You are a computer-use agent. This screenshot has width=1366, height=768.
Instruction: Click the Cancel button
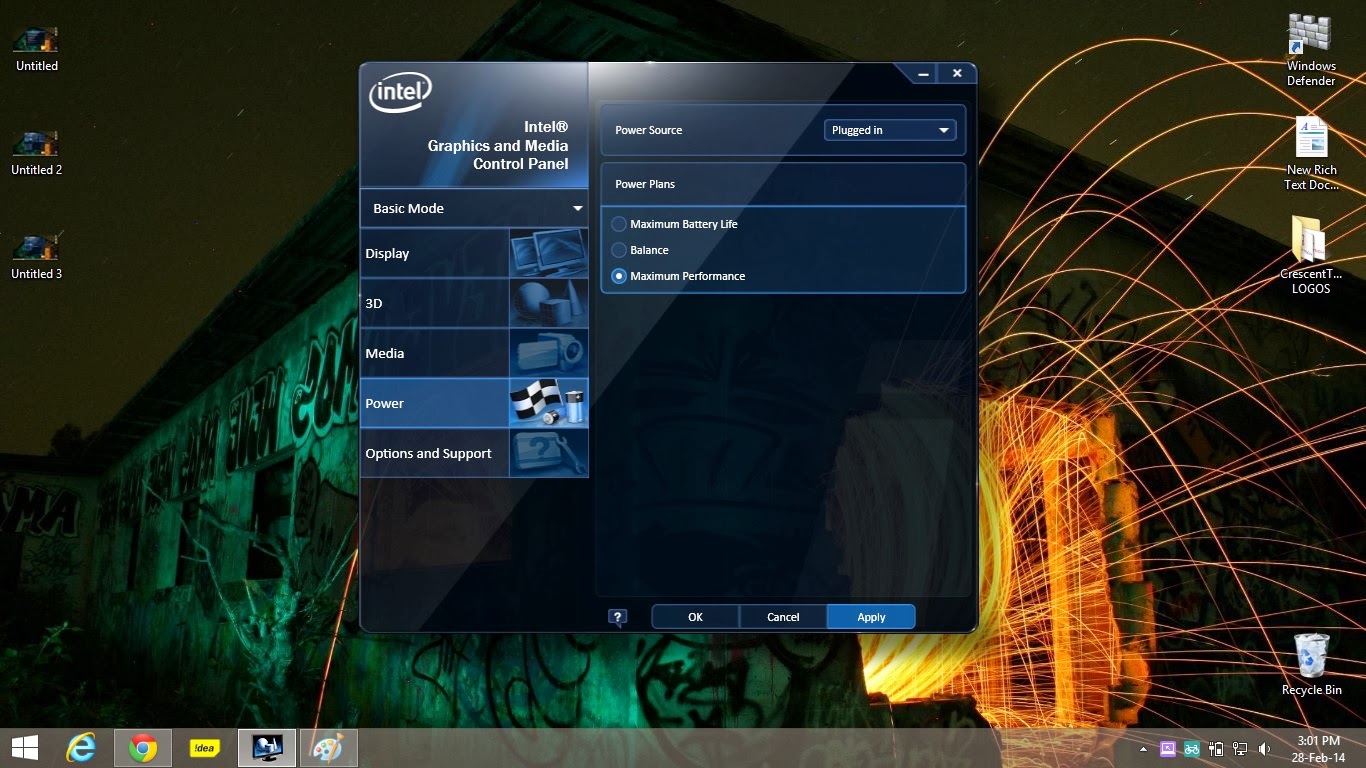783,617
